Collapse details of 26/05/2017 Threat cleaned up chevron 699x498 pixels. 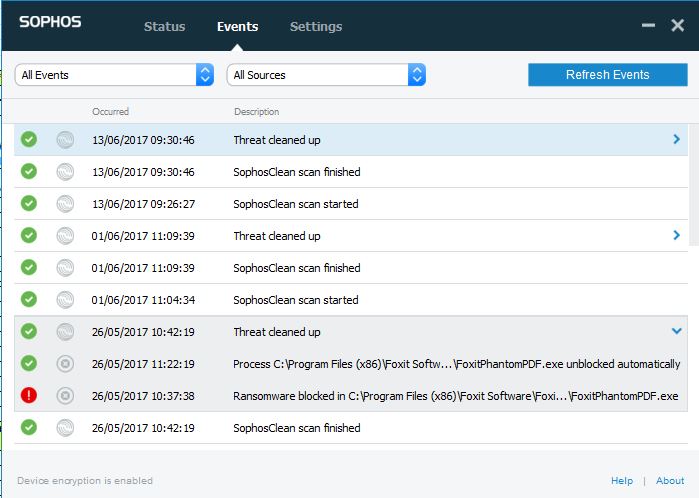676,331
